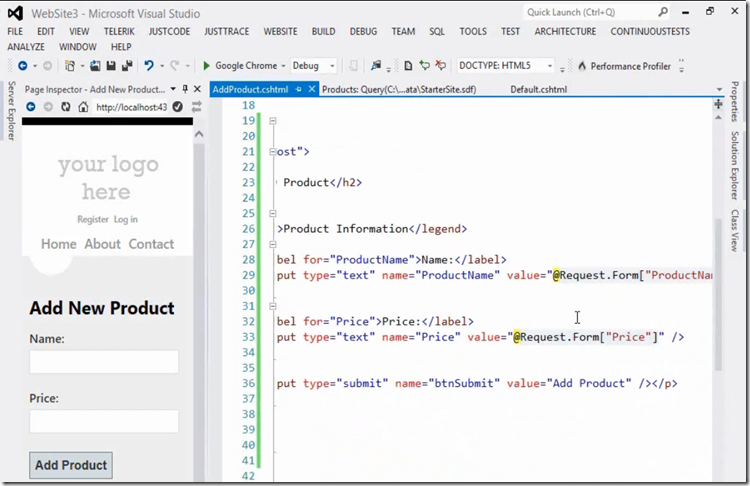Close the Page Inspector panel
Screen dimensions: 750x486
click(x=197, y=89)
